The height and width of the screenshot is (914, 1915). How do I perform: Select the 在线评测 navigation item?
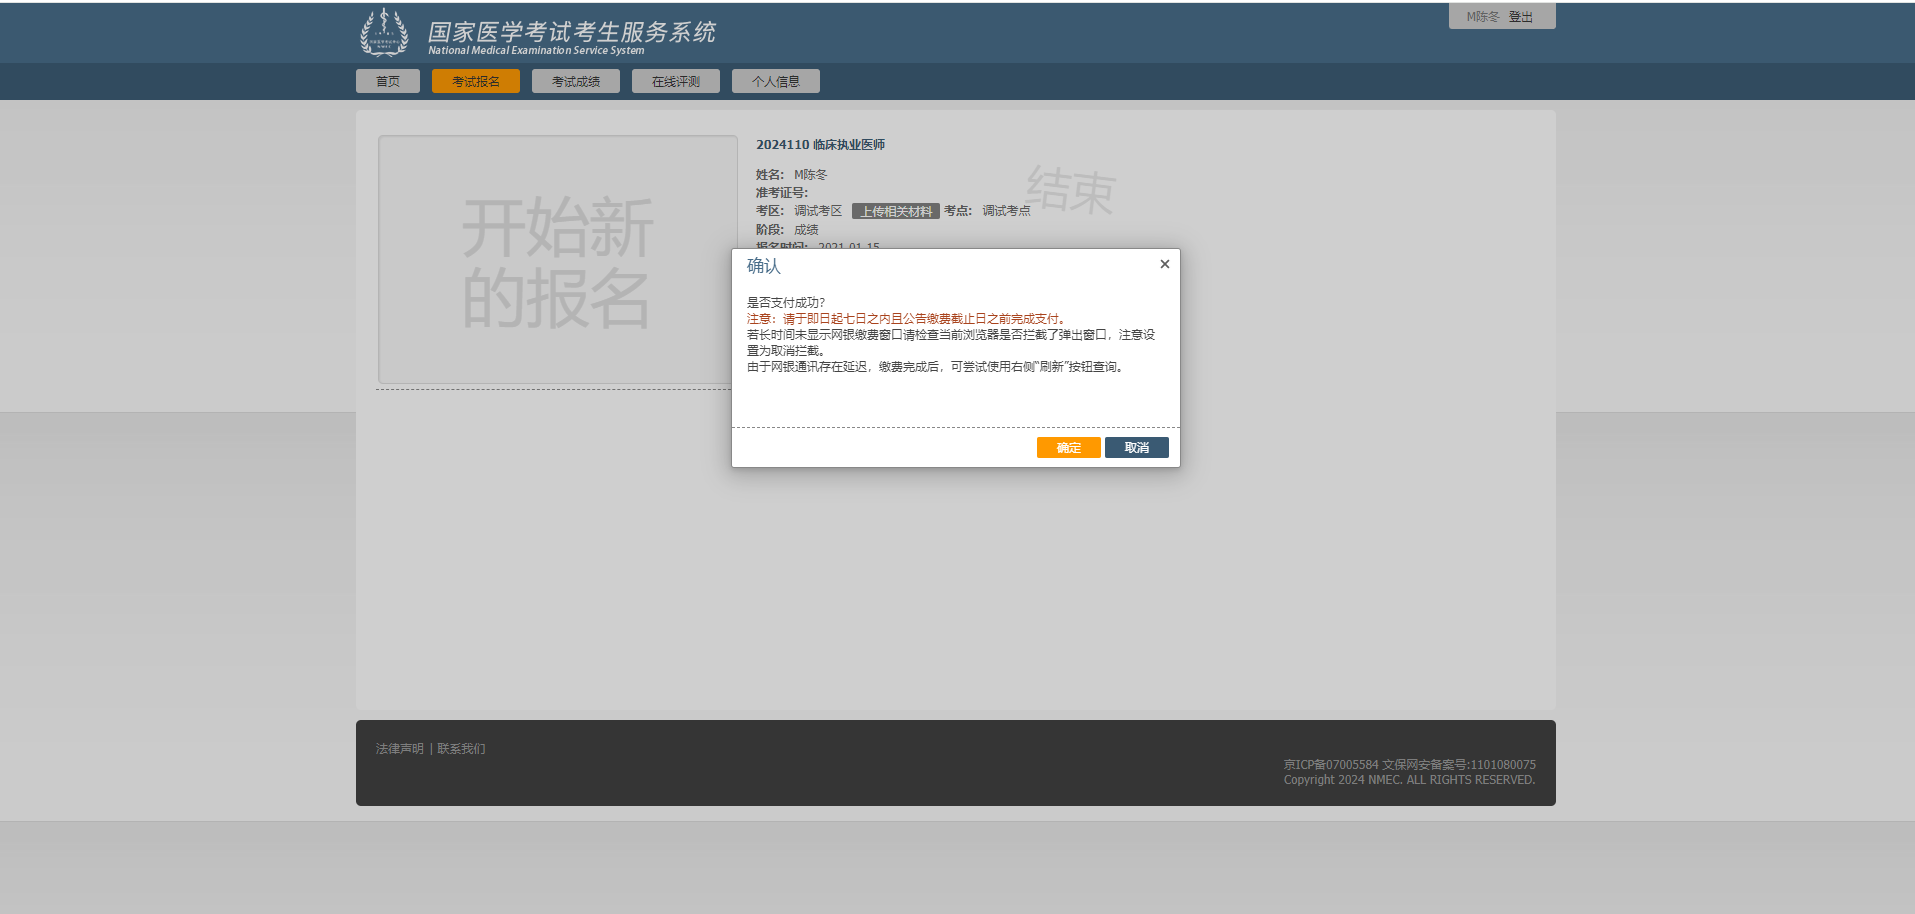(x=675, y=81)
